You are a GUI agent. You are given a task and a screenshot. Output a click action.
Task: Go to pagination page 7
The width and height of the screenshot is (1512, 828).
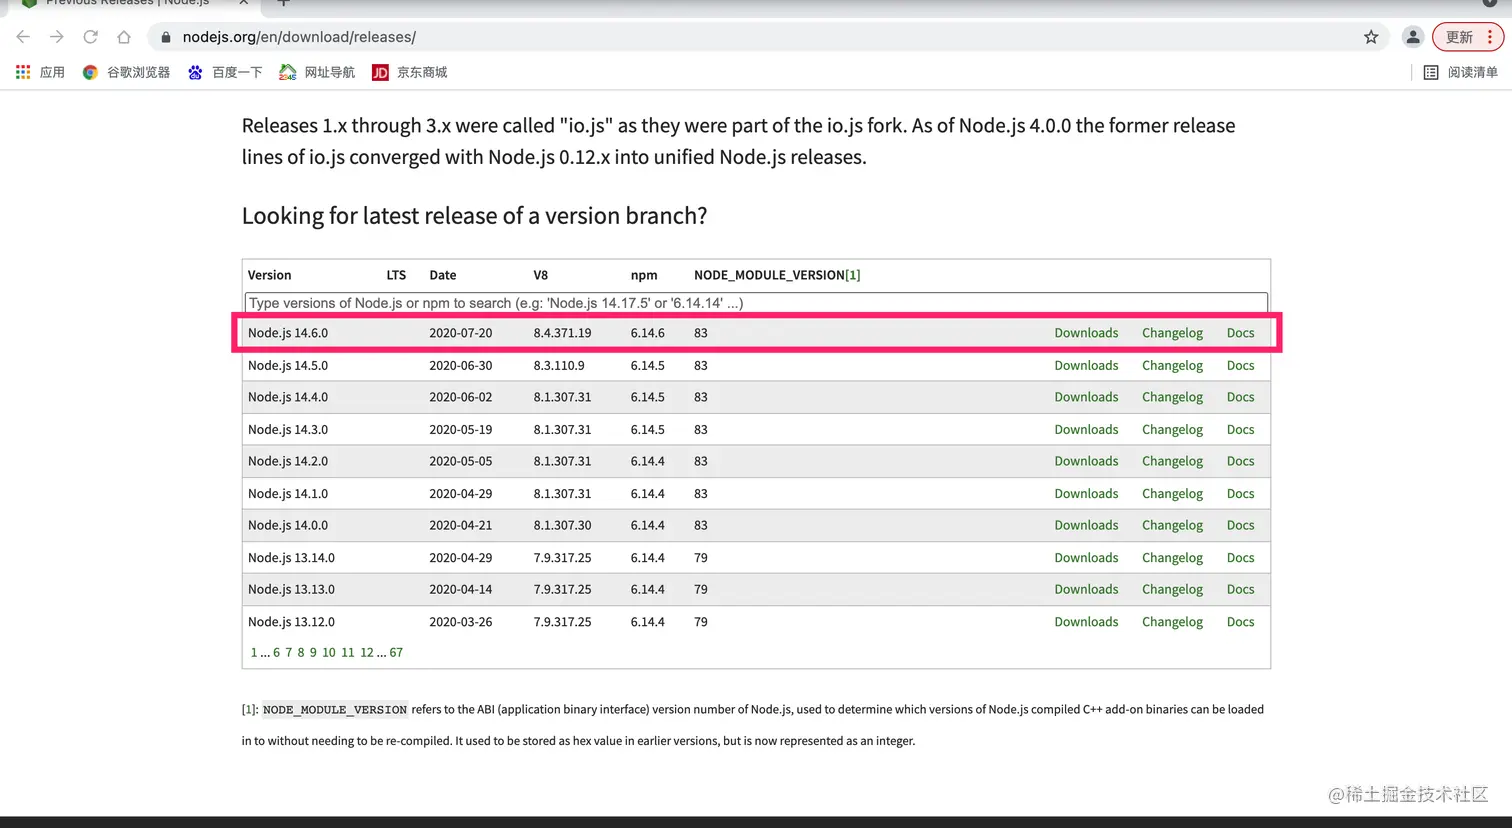coord(289,652)
